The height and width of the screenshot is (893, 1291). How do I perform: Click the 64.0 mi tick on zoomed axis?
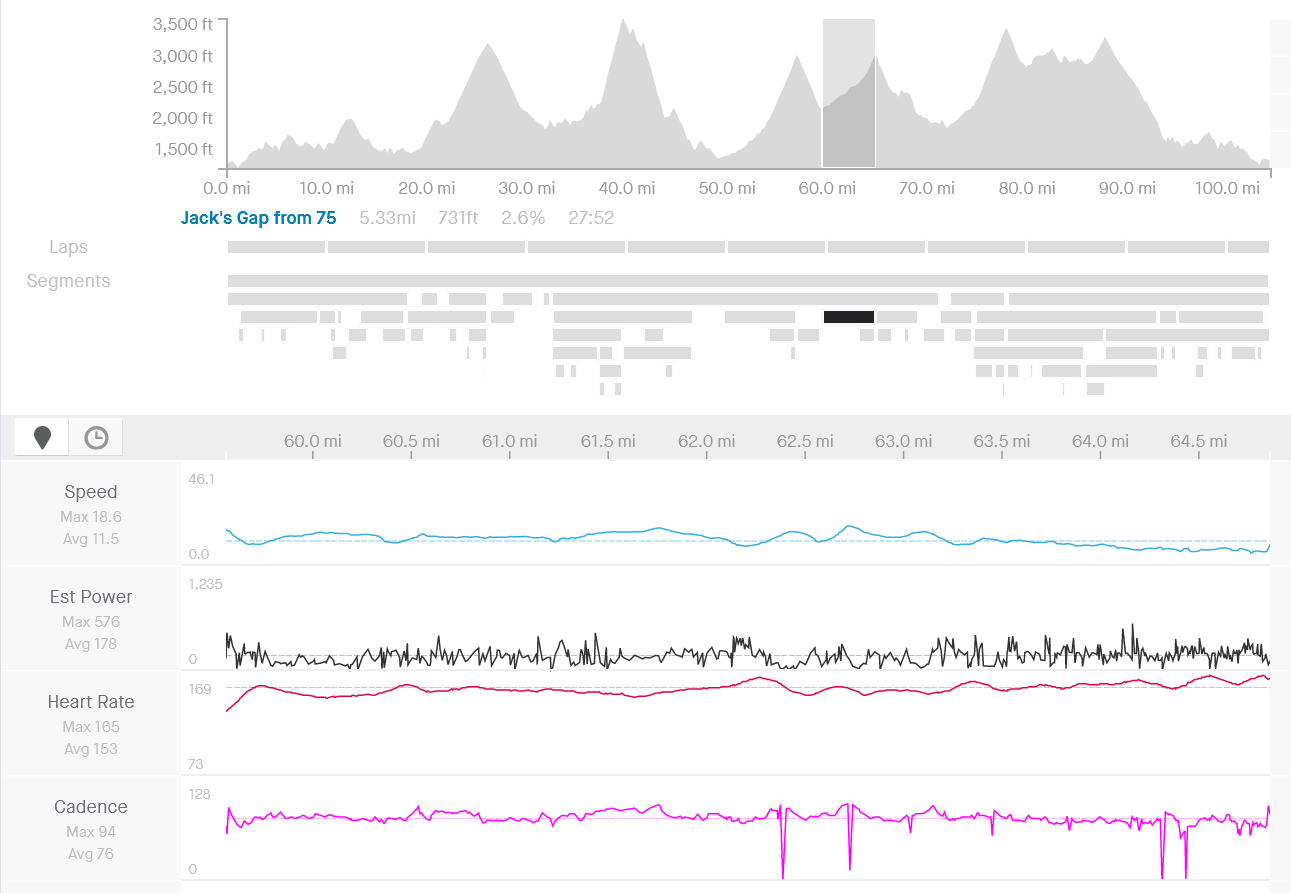1100,441
